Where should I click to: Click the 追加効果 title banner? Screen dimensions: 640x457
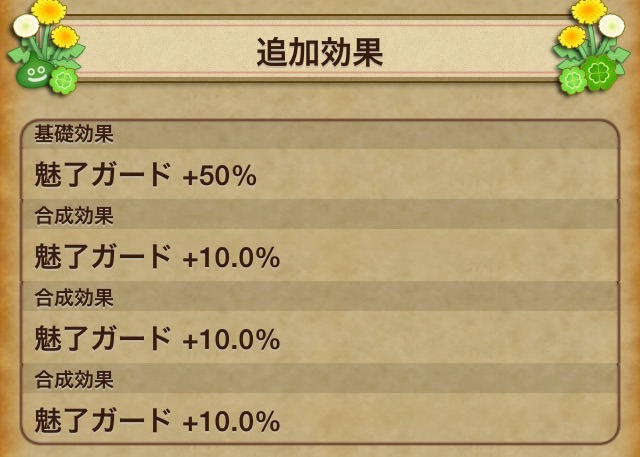pyautogui.click(x=320, y=54)
